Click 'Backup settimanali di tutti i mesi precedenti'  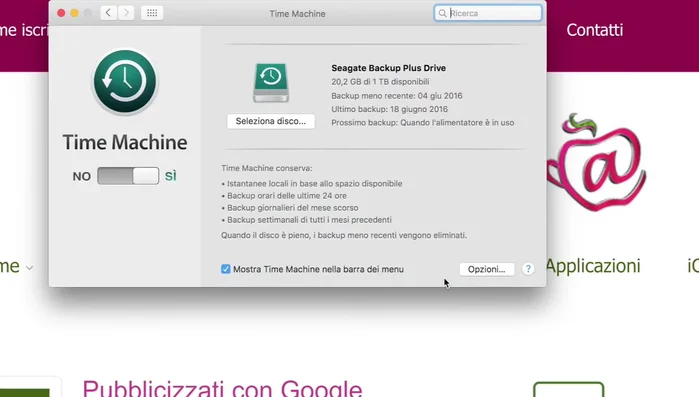coord(307,220)
